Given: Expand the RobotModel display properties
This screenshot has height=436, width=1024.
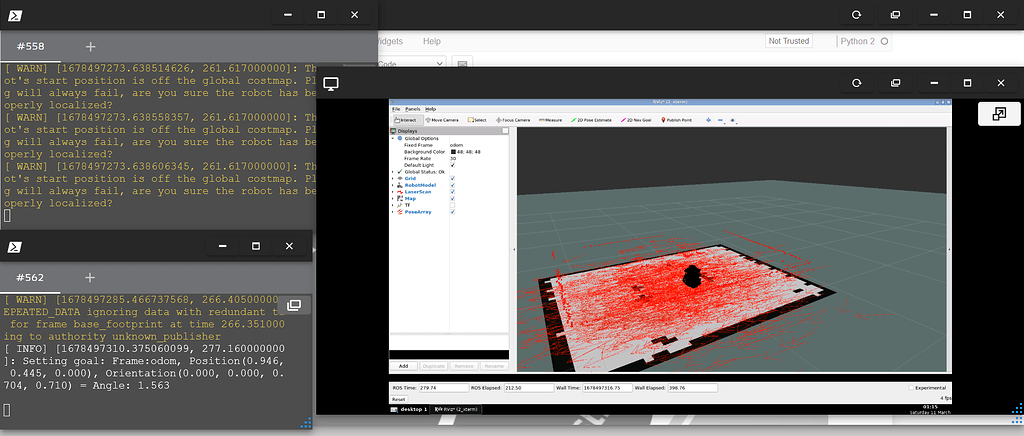Looking at the screenshot, I should click(392, 185).
